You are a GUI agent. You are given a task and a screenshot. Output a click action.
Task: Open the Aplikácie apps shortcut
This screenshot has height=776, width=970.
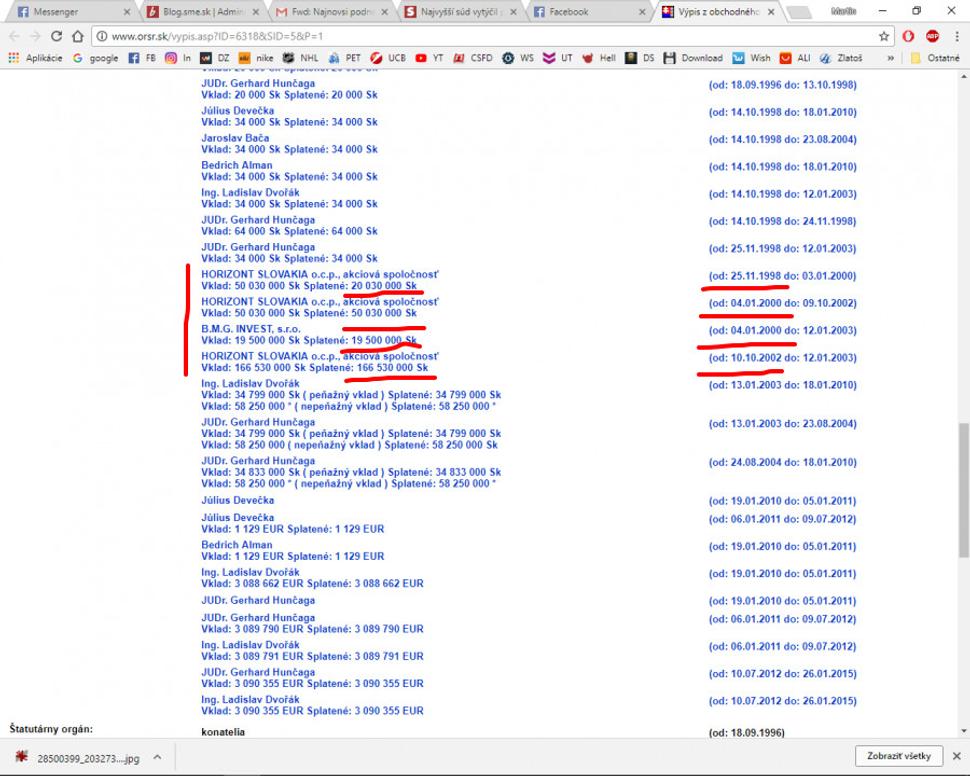pyautogui.click(x=35, y=58)
